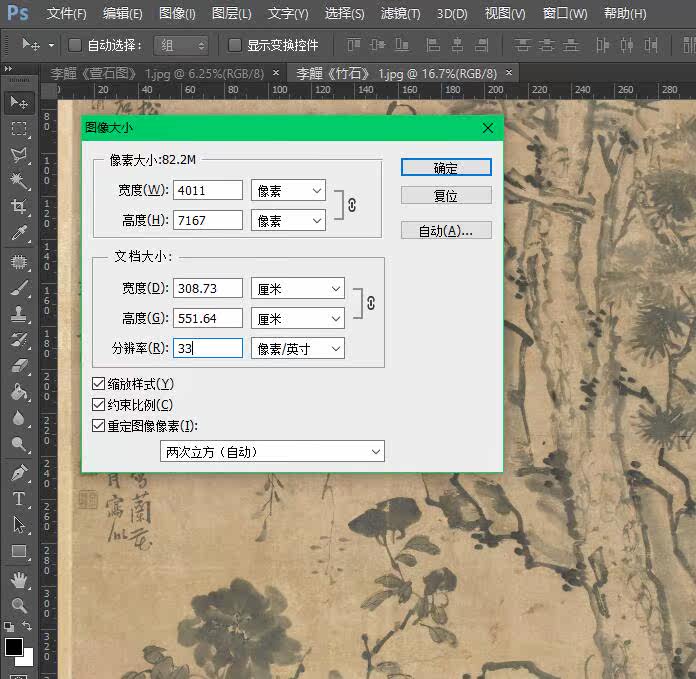Open the document width 厘米 dropdown
This screenshot has height=679, width=696.
298,289
